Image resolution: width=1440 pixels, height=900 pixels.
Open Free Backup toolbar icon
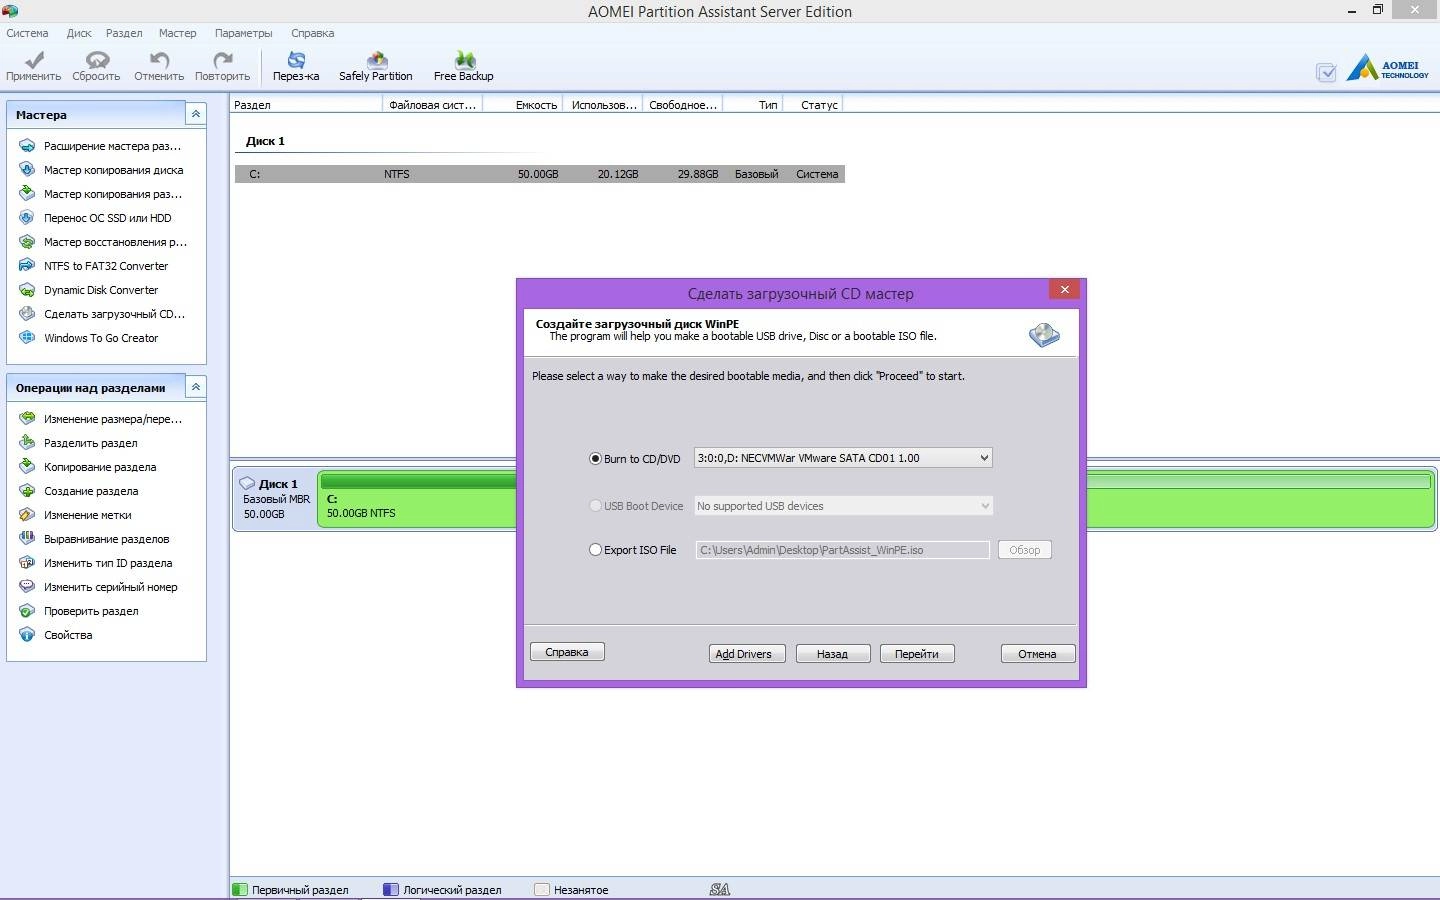[464, 60]
